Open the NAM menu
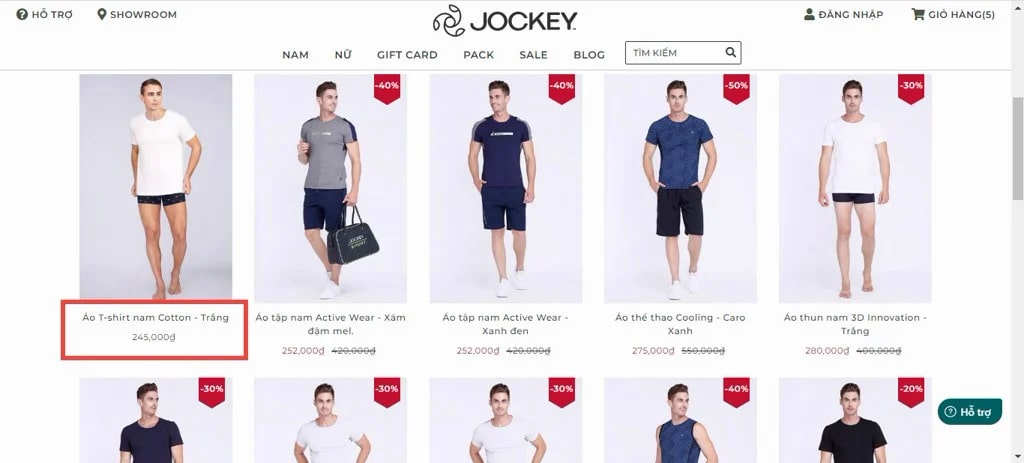 pos(295,55)
